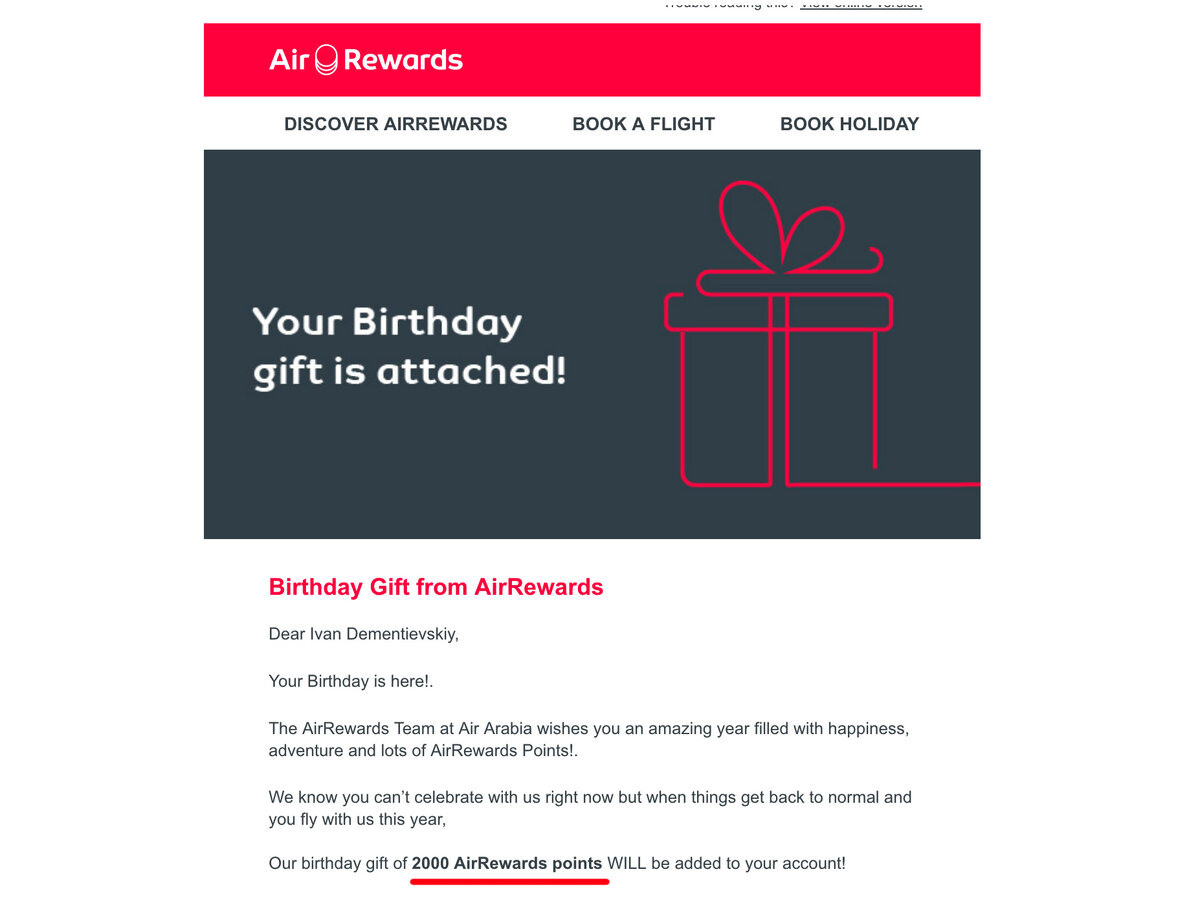Select the 'Birthday Gift from AirRewards' heading

(436, 587)
